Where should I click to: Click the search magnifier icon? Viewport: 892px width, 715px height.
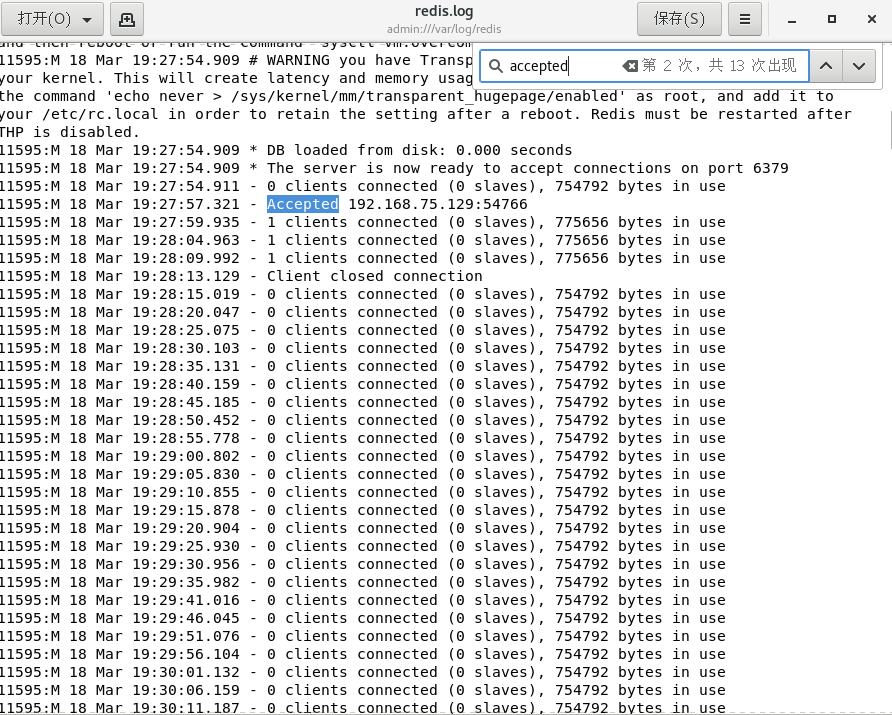[495, 66]
